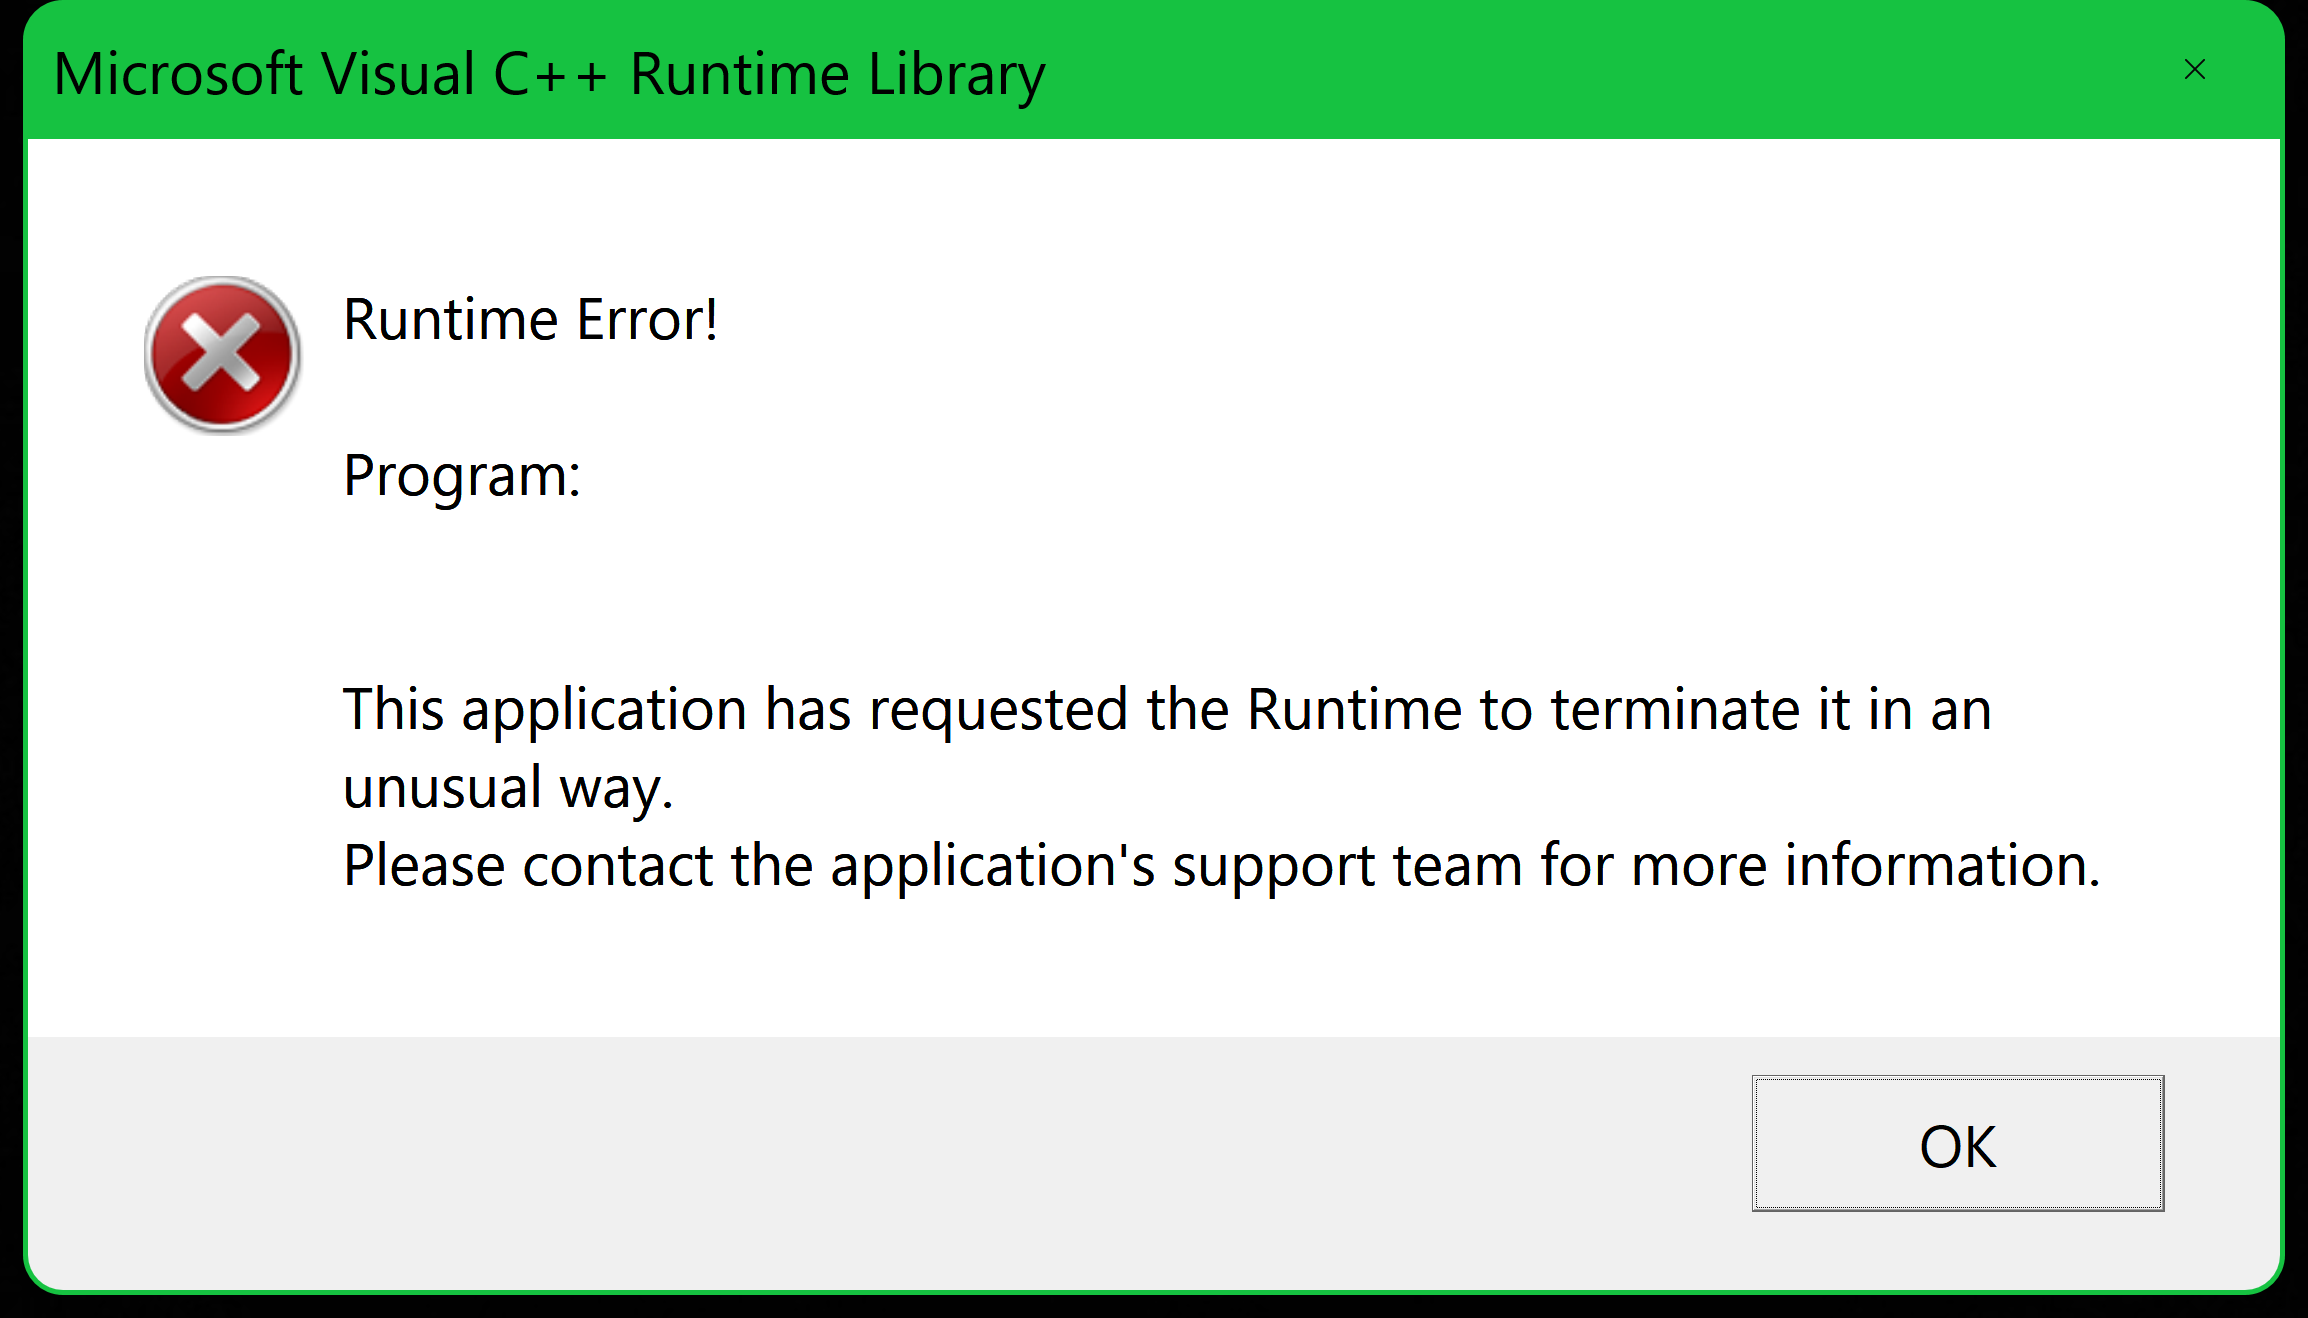Click the "Runtime Error!" heading text
The image size is (2308, 1318).
(530, 321)
